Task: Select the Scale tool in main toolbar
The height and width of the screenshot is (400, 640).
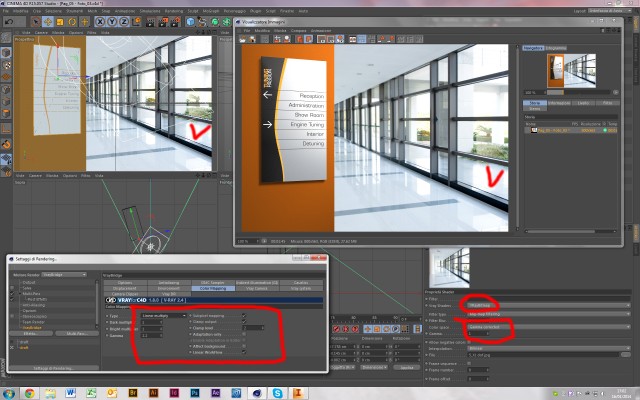Action: 60,22
